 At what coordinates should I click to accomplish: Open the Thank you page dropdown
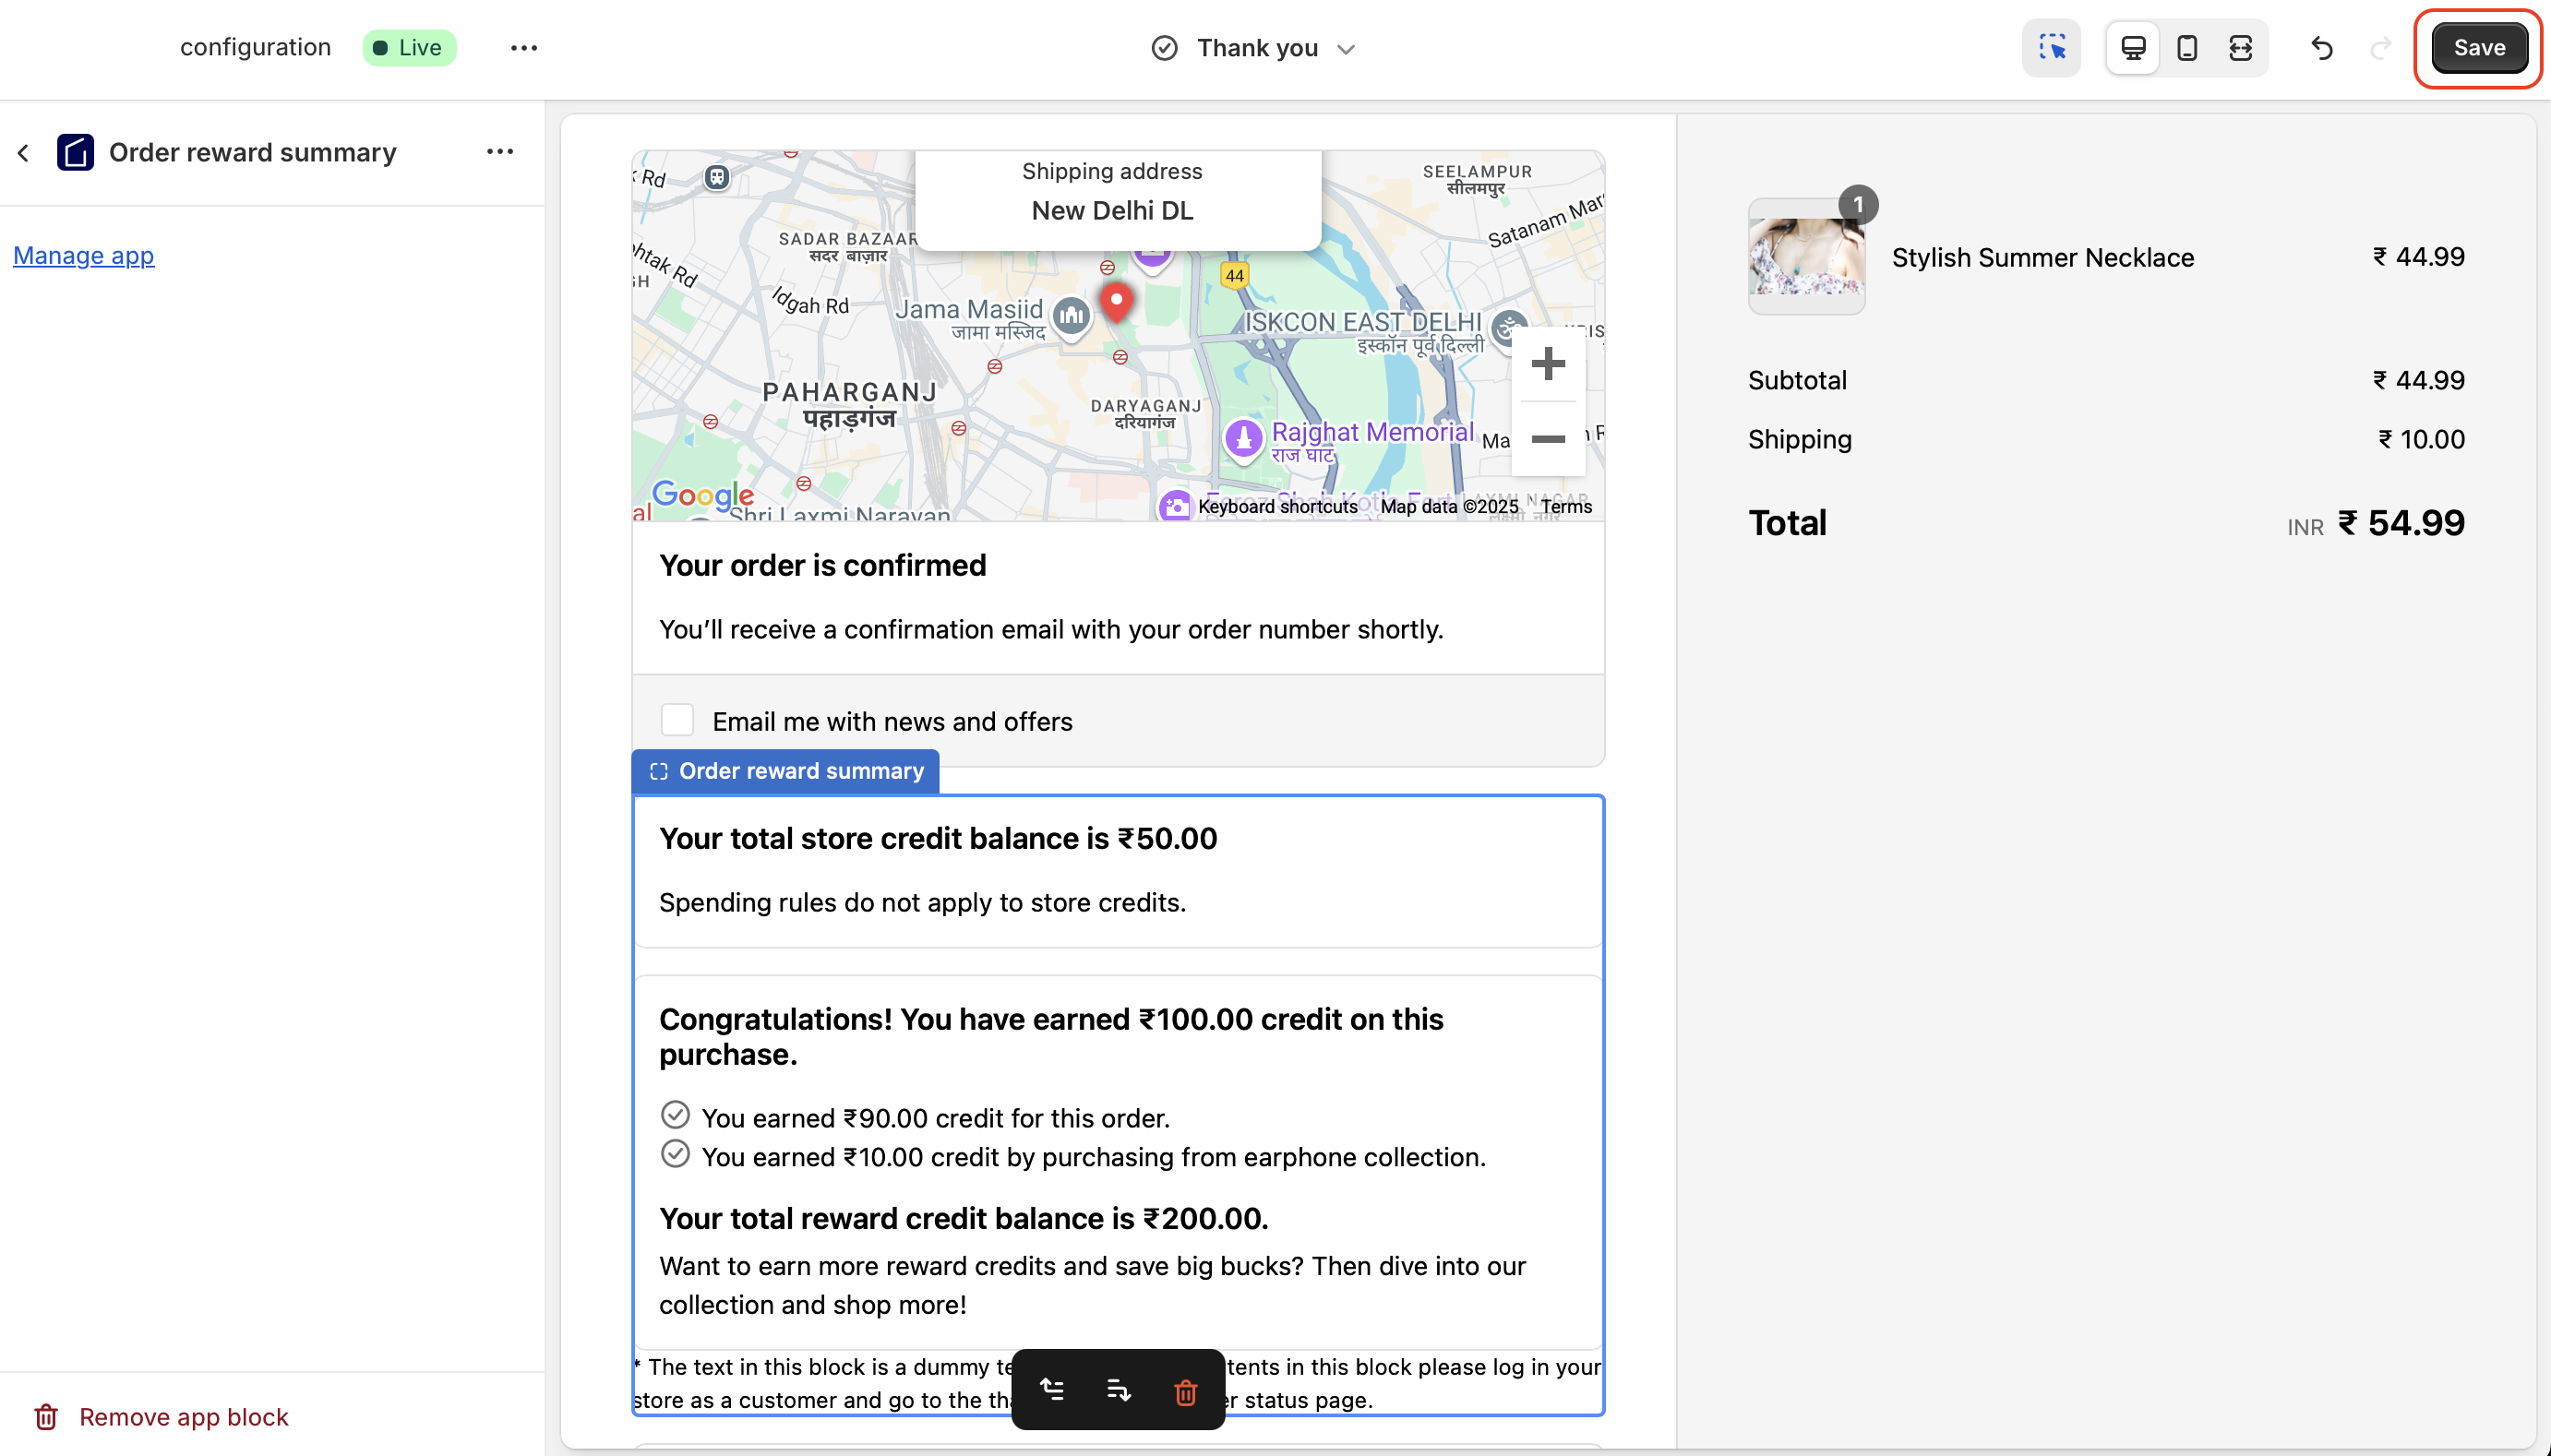coord(1257,48)
